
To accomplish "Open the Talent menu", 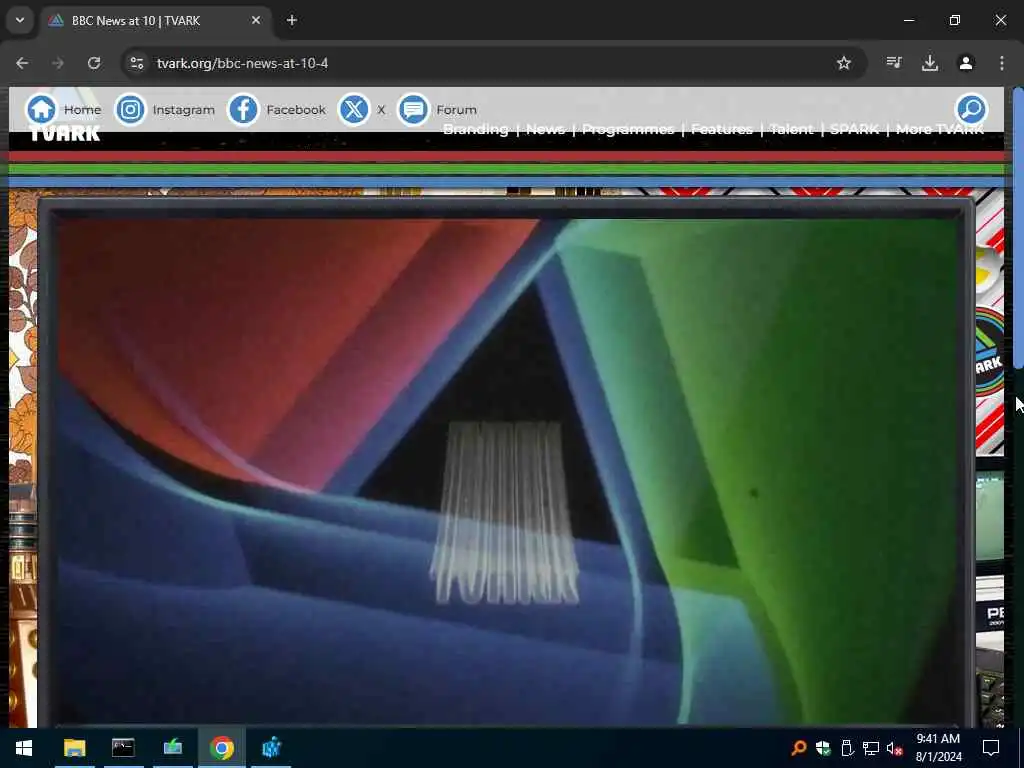I will (x=792, y=129).
